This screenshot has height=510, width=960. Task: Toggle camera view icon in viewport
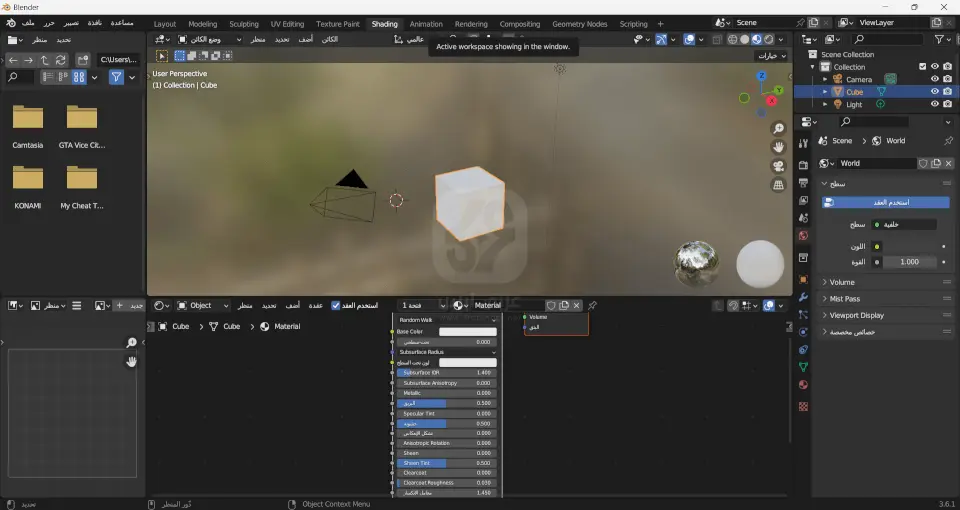pyautogui.click(x=778, y=166)
